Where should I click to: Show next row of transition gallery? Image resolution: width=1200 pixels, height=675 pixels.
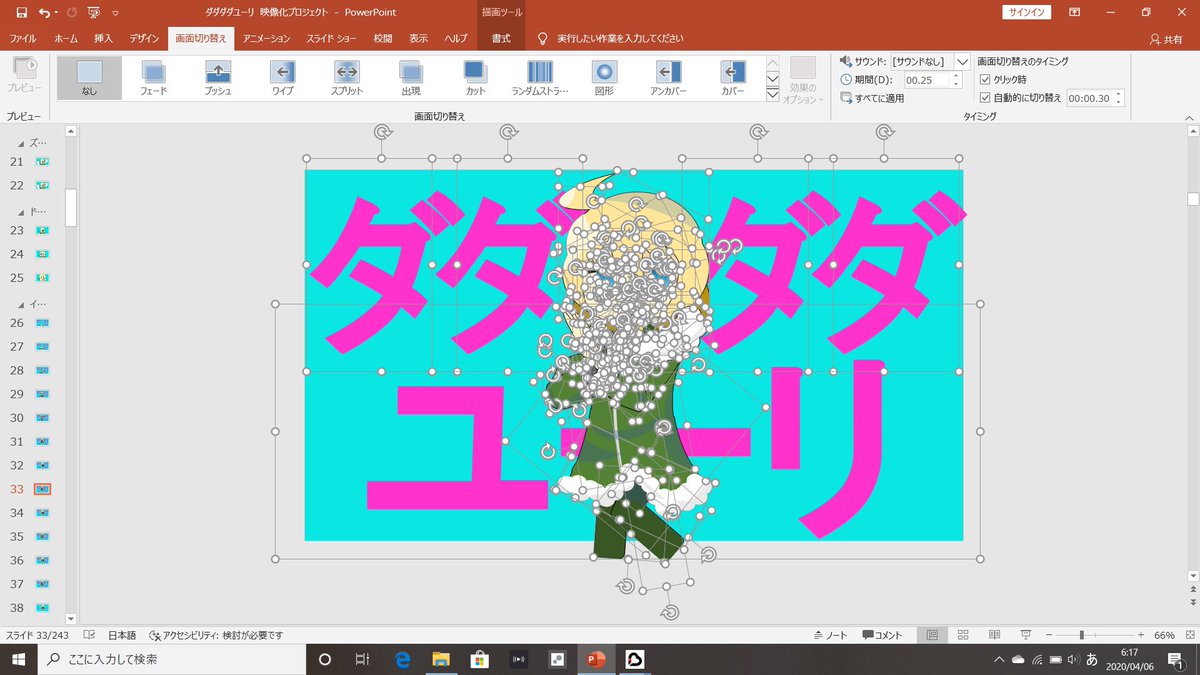click(x=772, y=78)
